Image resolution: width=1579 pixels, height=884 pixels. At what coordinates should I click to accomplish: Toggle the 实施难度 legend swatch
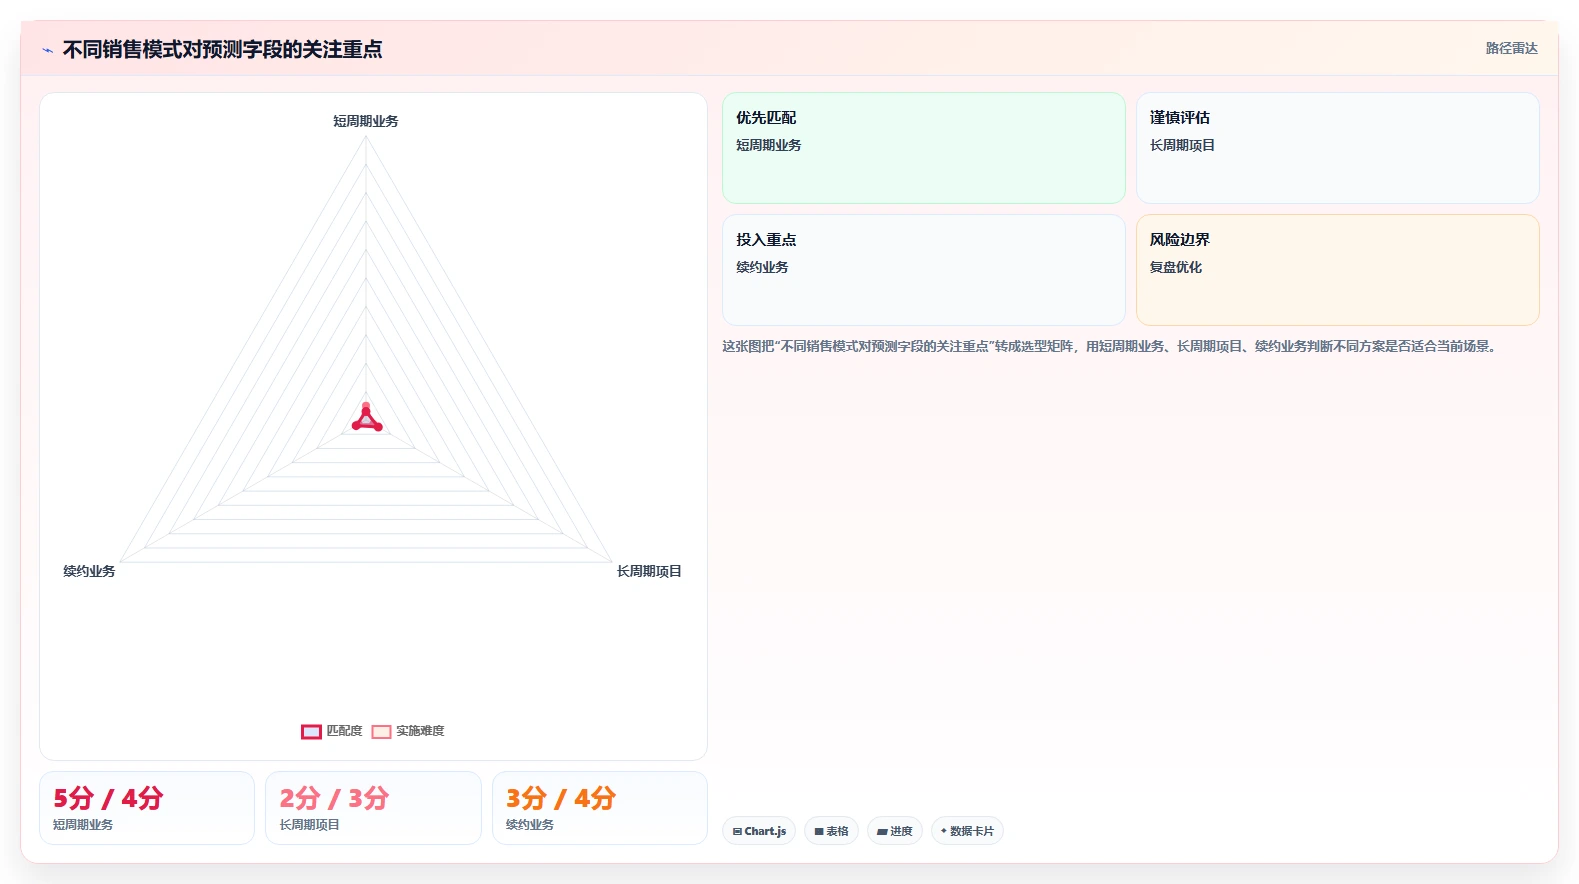pyautogui.click(x=381, y=732)
